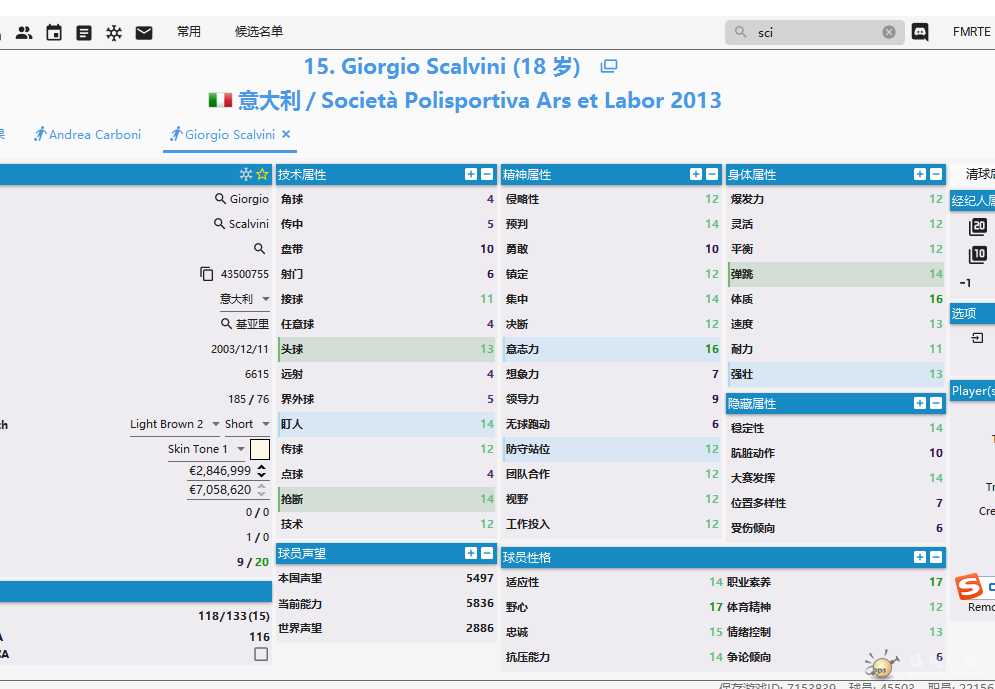Viewport: 995px width, 689px height.
Task: Click the date of birth field 2003/12/11
Action: [240, 349]
